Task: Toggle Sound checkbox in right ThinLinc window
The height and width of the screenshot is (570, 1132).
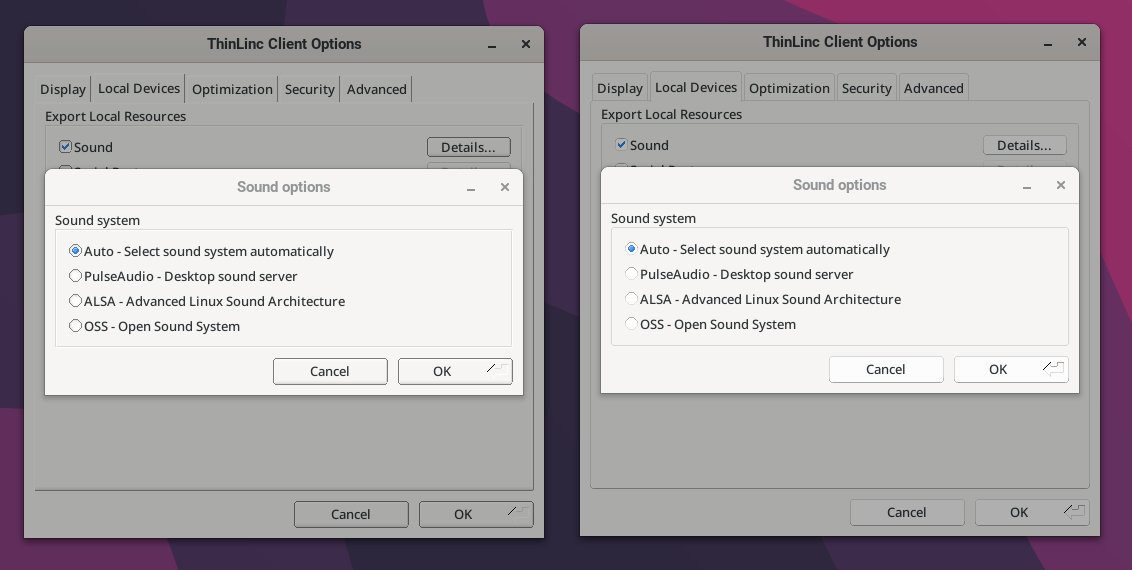Action: 621,144
